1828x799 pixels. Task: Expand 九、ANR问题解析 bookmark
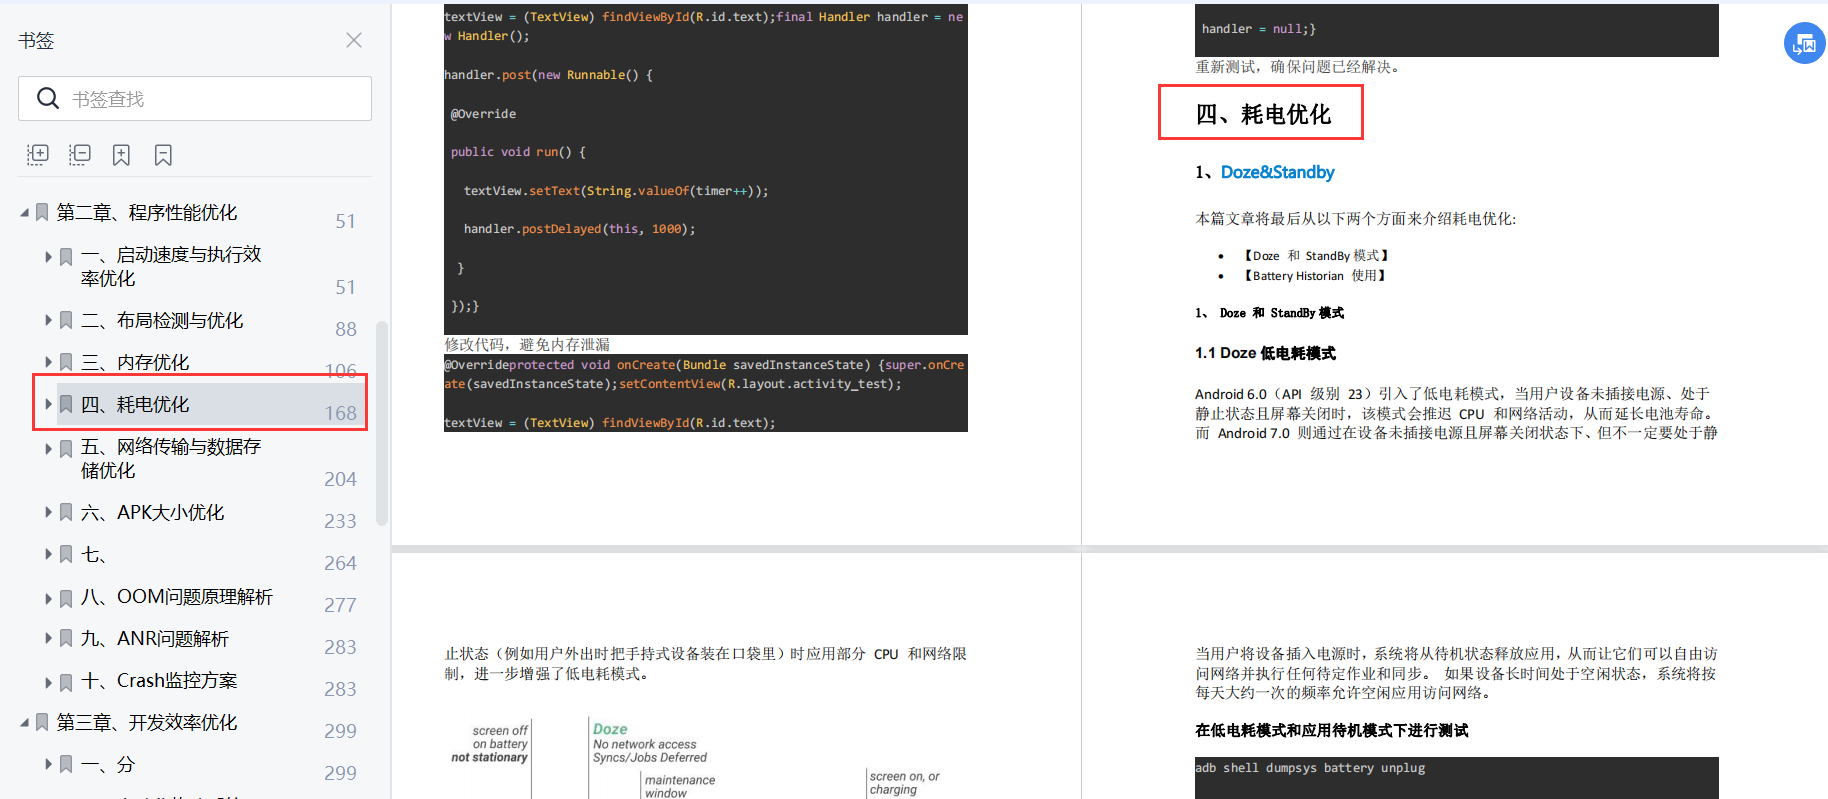(x=48, y=639)
